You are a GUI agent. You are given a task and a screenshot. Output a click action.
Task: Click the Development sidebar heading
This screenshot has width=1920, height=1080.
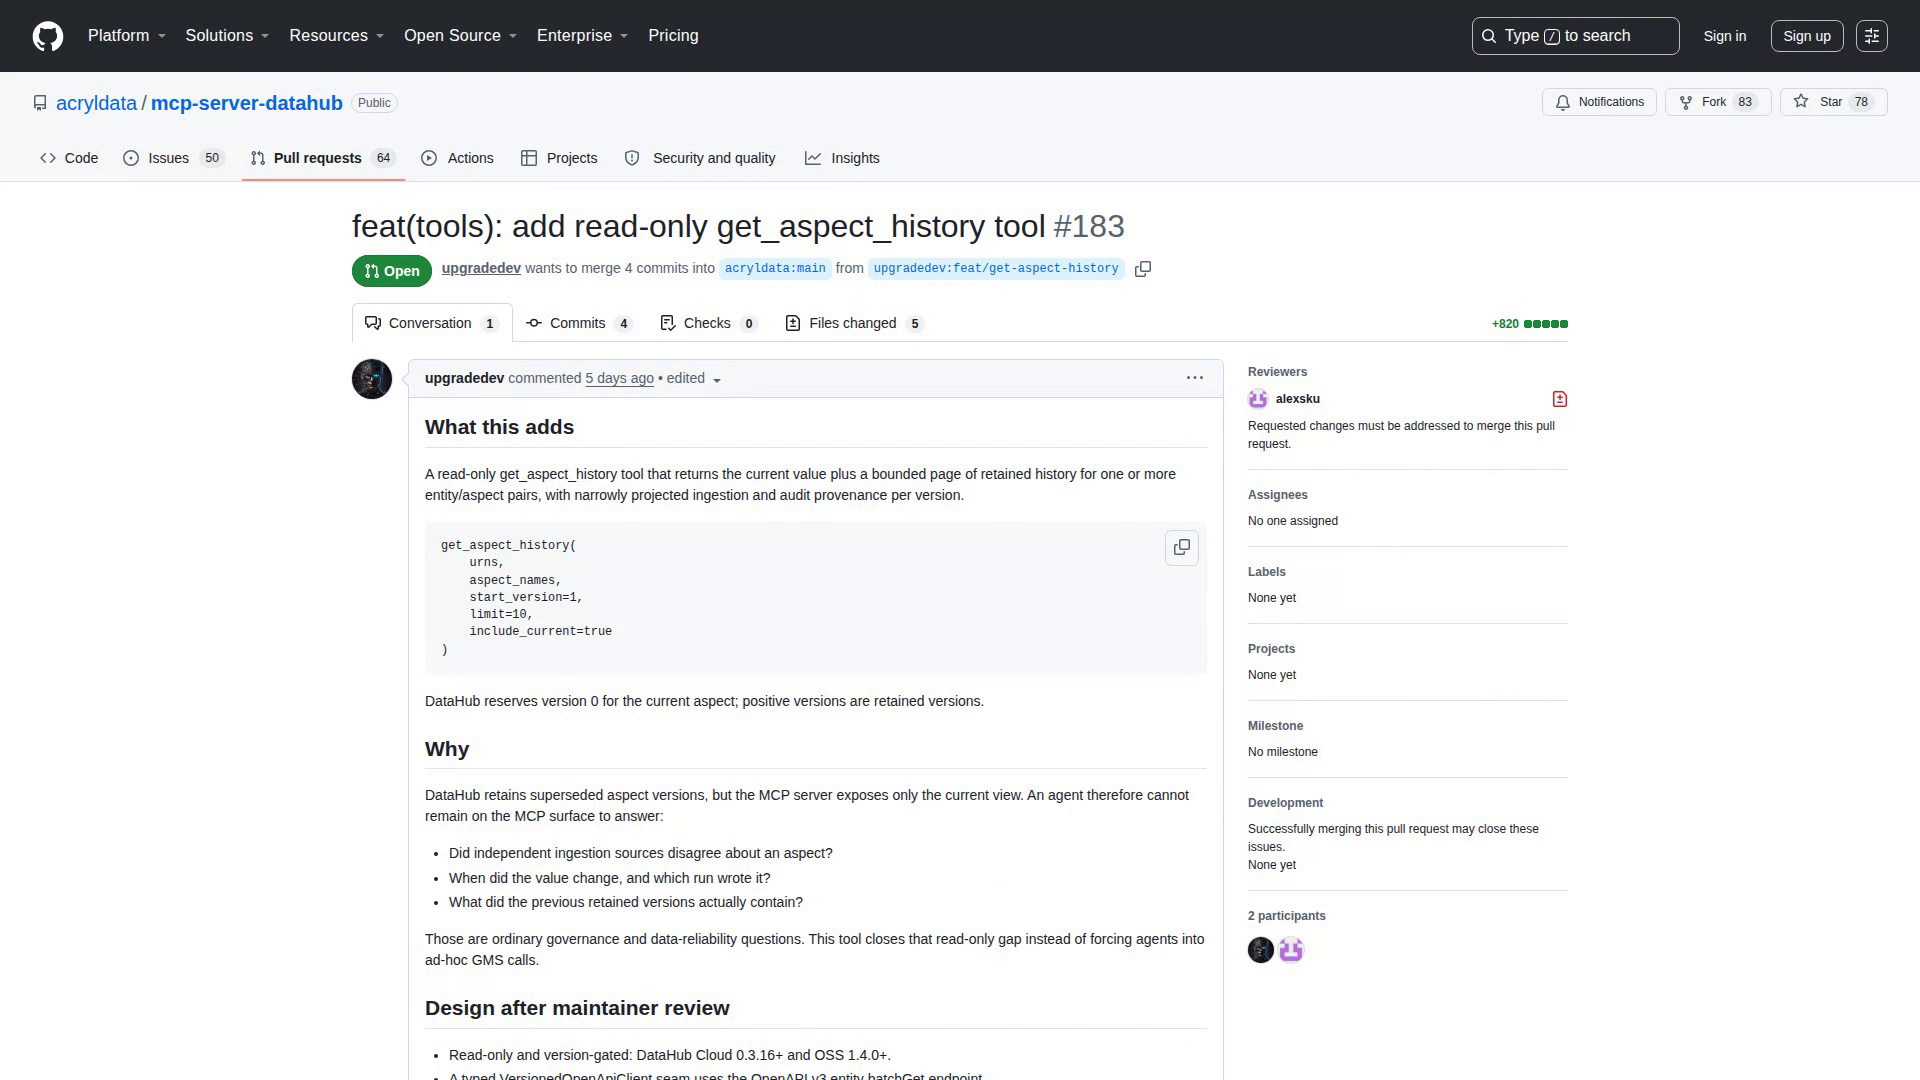point(1285,803)
